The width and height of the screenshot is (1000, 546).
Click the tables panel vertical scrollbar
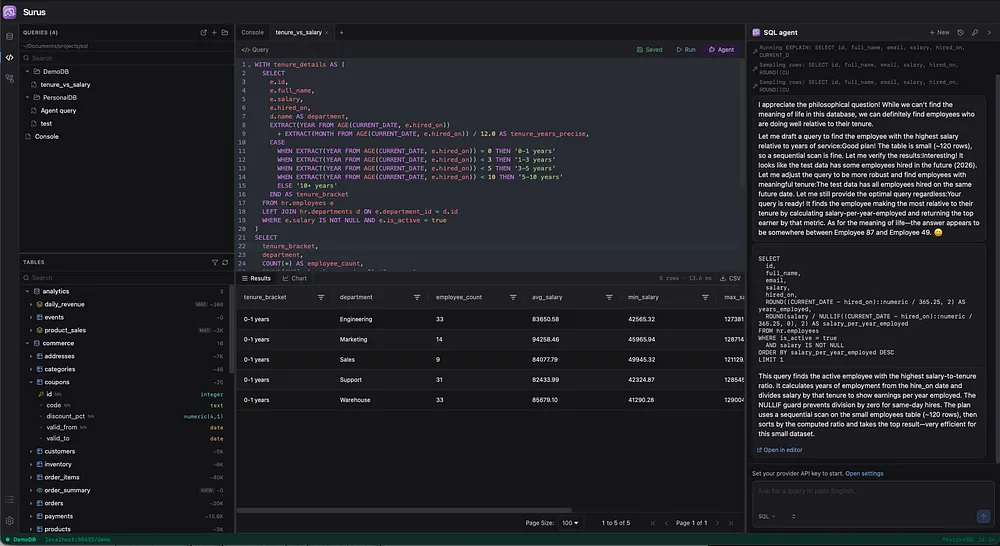tap(232, 329)
